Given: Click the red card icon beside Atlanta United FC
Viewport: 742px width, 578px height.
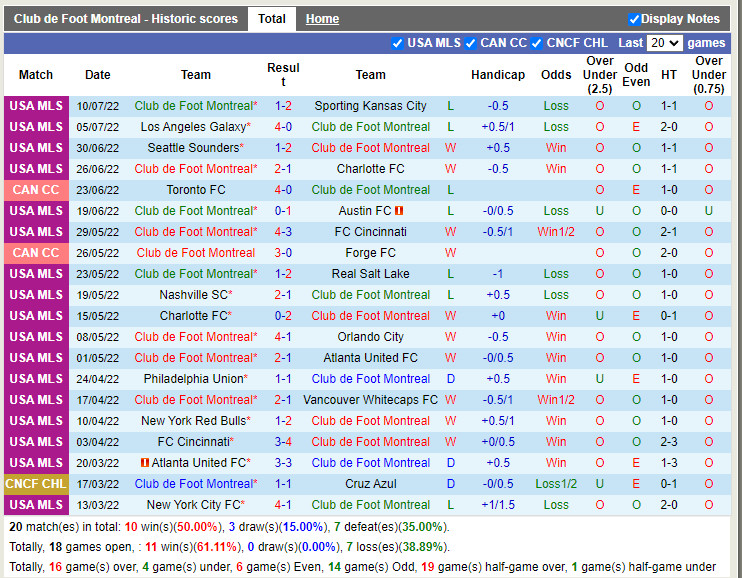Looking at the screenshot, I should (145, 463).
